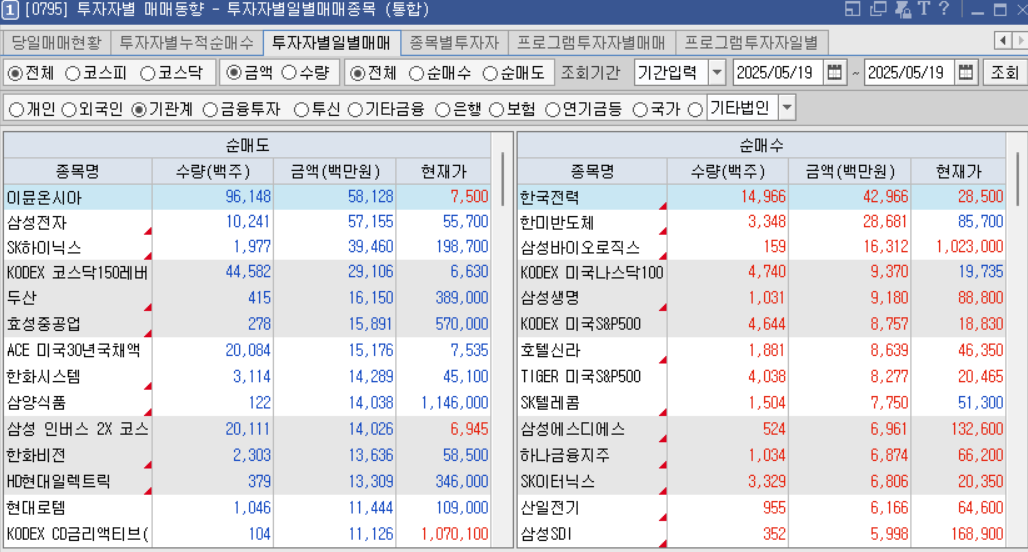Click the 순매도 table 종목명 column header
This screenshot has height=552, width=1028.
pos(77,172)
